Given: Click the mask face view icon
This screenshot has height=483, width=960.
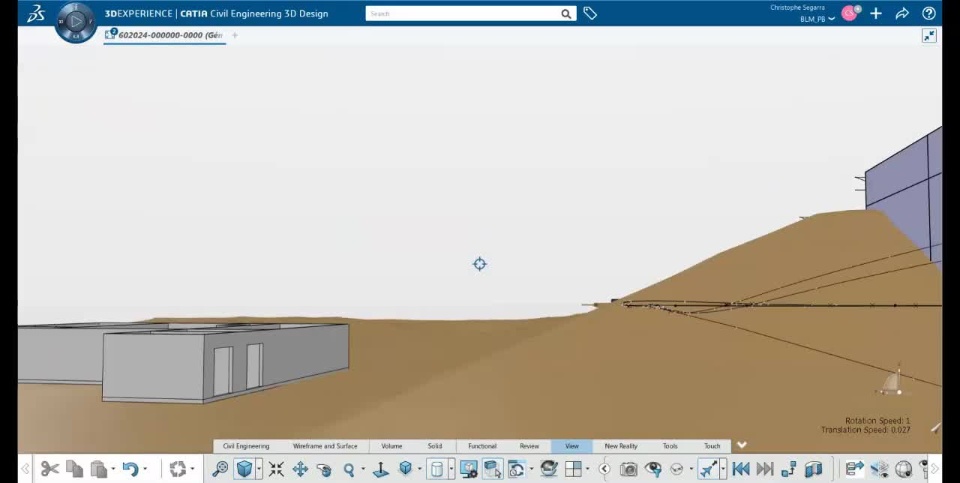Looking at the screenshot, I should (x=677, y=470).
